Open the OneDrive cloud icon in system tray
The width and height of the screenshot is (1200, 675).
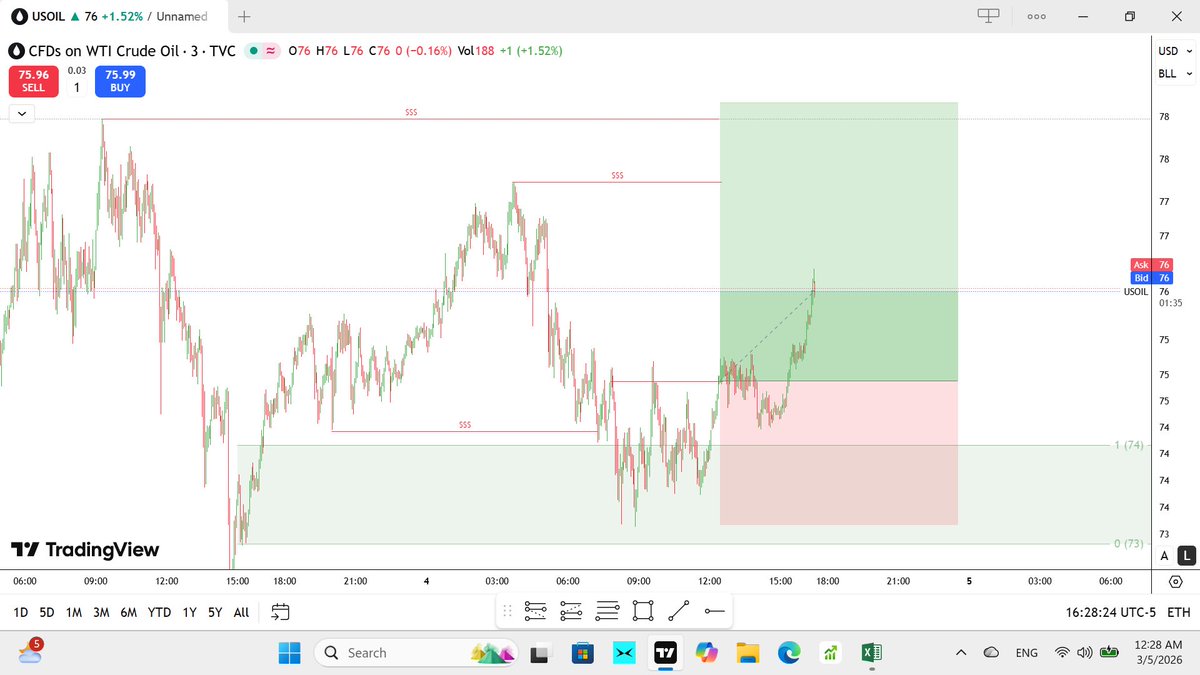[991, 653]
